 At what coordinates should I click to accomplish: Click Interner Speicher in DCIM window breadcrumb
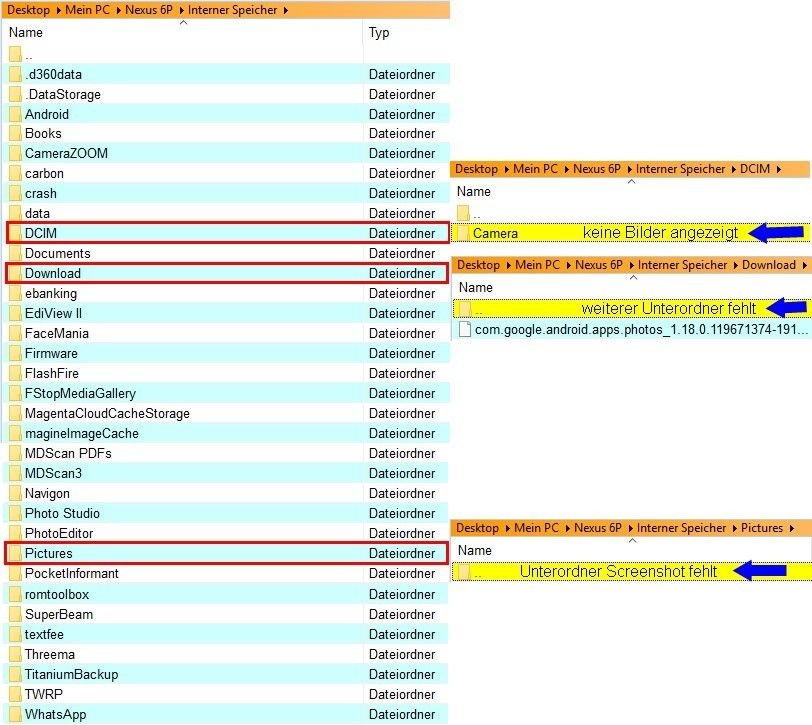coord(680,169)
